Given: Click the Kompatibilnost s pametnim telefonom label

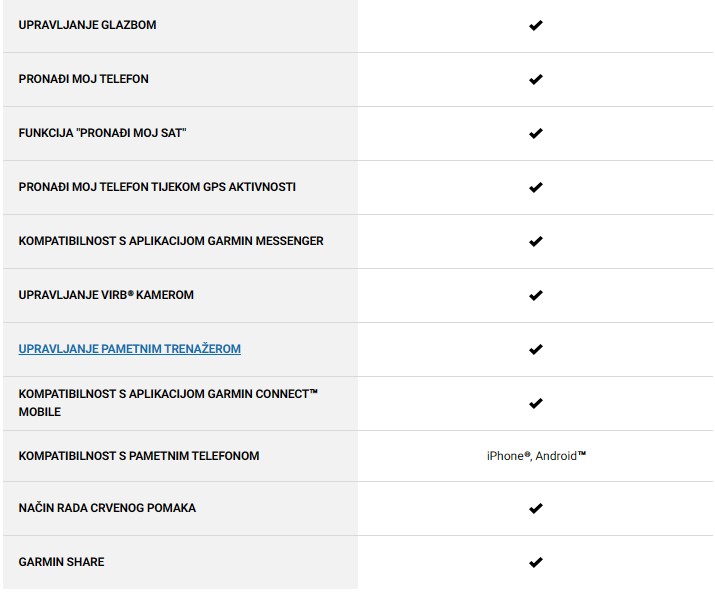Looking at the screenshot, I should [139, 456].
